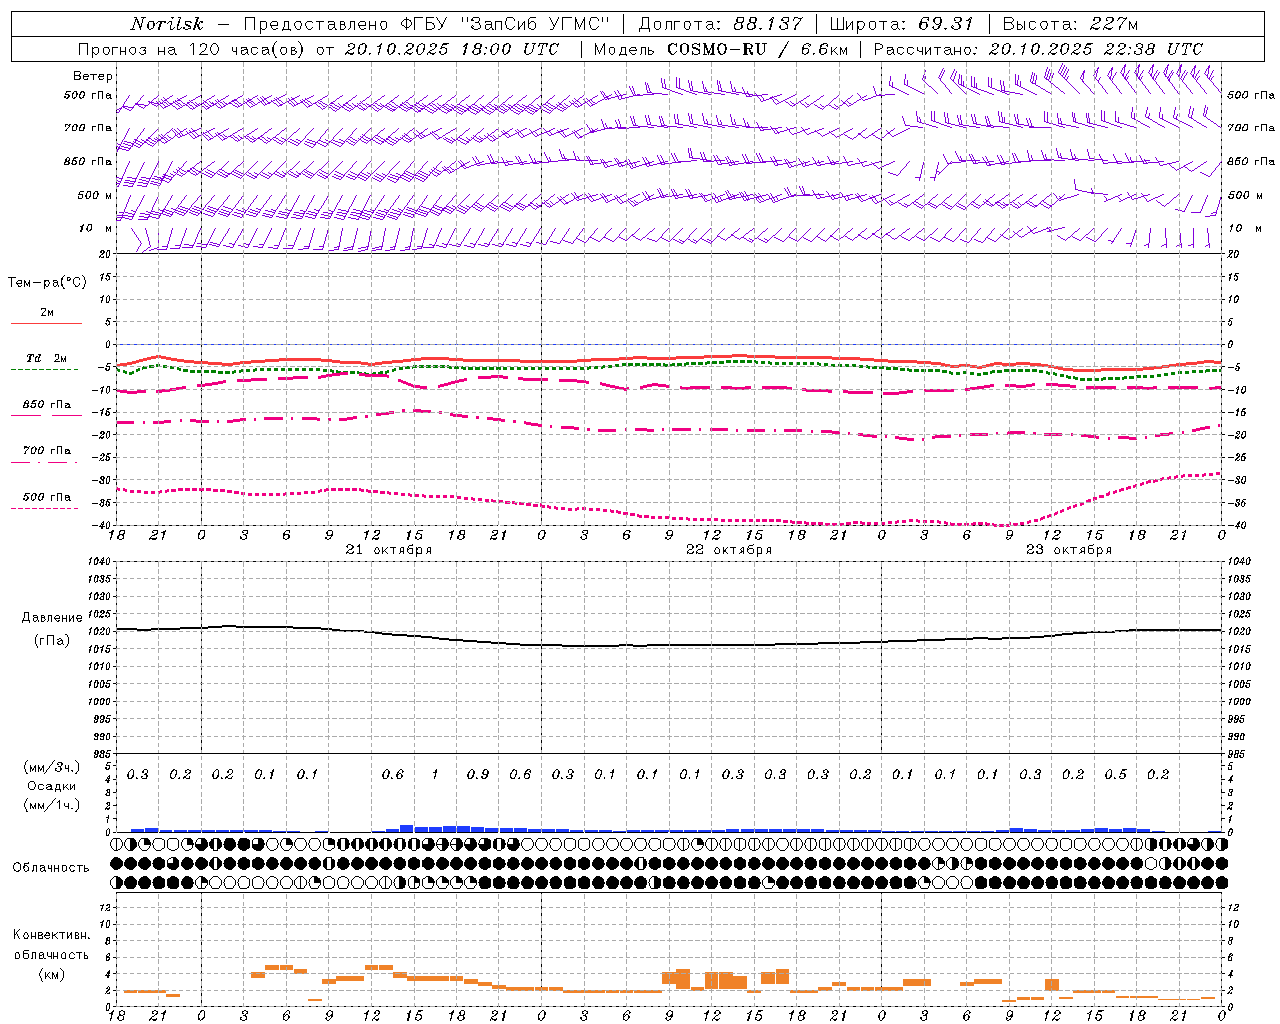Image resolution: width=1280 pixels, height=1024 pixels.
Task: Click the (мм/1ч.) precipitation unit label
Action: (x=52, y=805)
